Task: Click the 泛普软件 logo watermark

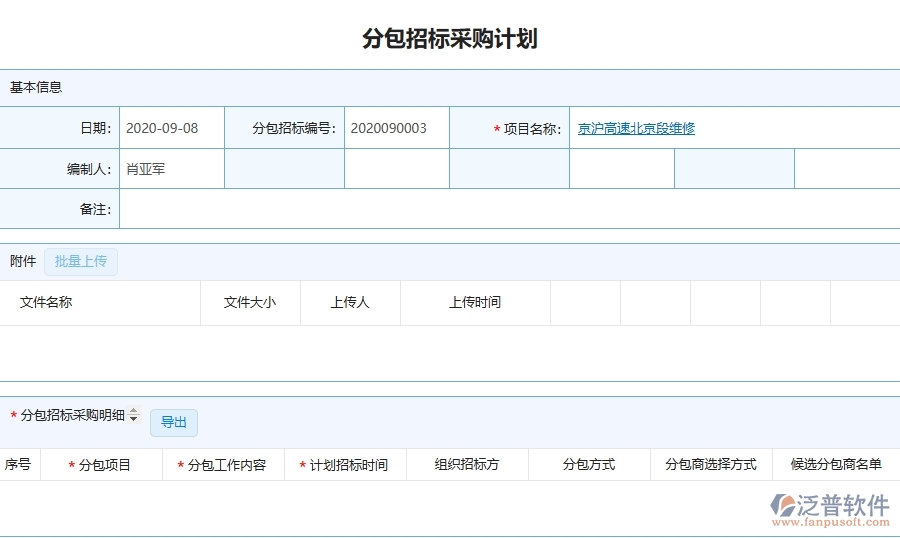Action: 831,508
